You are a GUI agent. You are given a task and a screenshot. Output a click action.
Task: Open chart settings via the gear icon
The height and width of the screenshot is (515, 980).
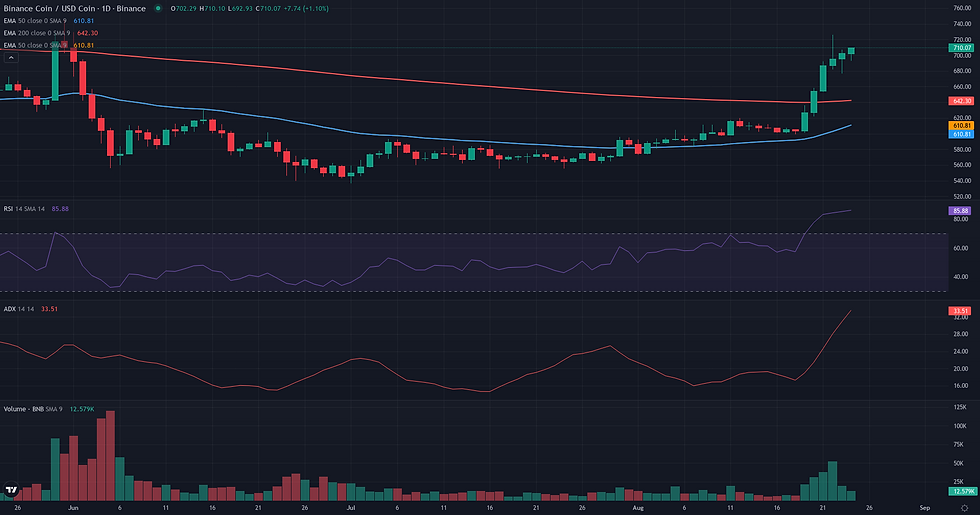coord(964,508)
